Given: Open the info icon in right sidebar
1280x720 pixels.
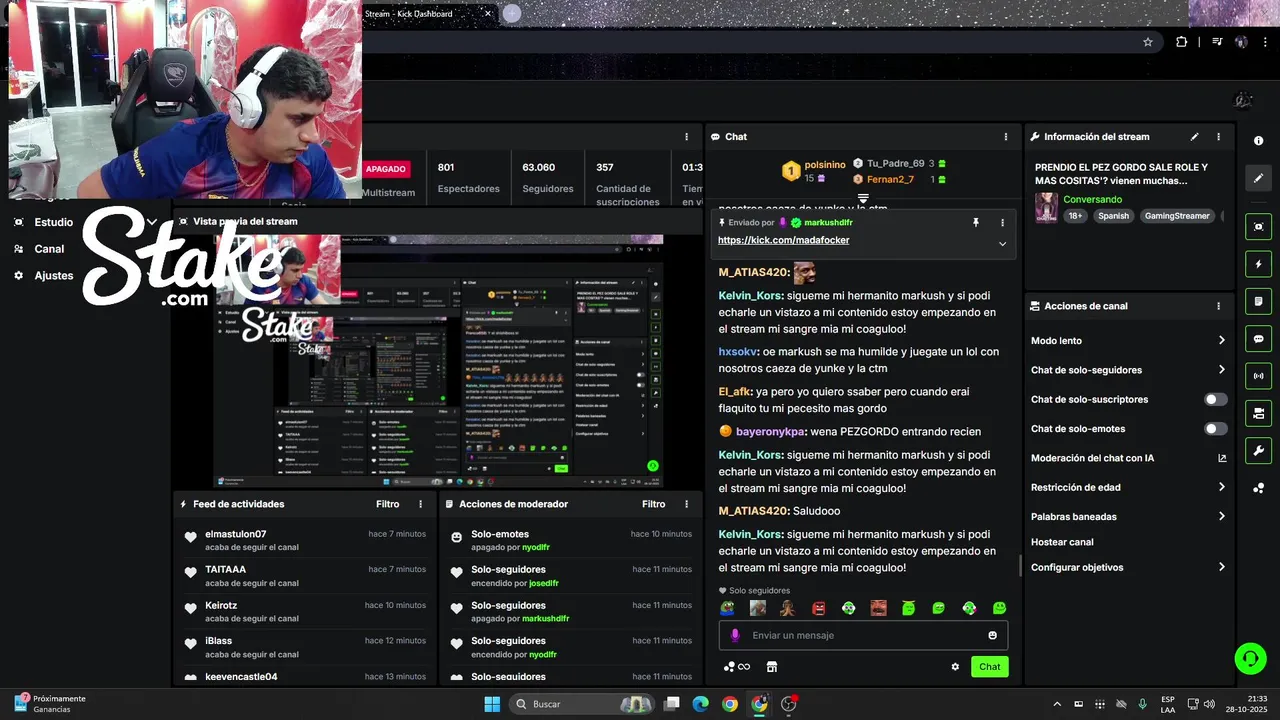Looking at the screenshot, I should (1258, 141).
